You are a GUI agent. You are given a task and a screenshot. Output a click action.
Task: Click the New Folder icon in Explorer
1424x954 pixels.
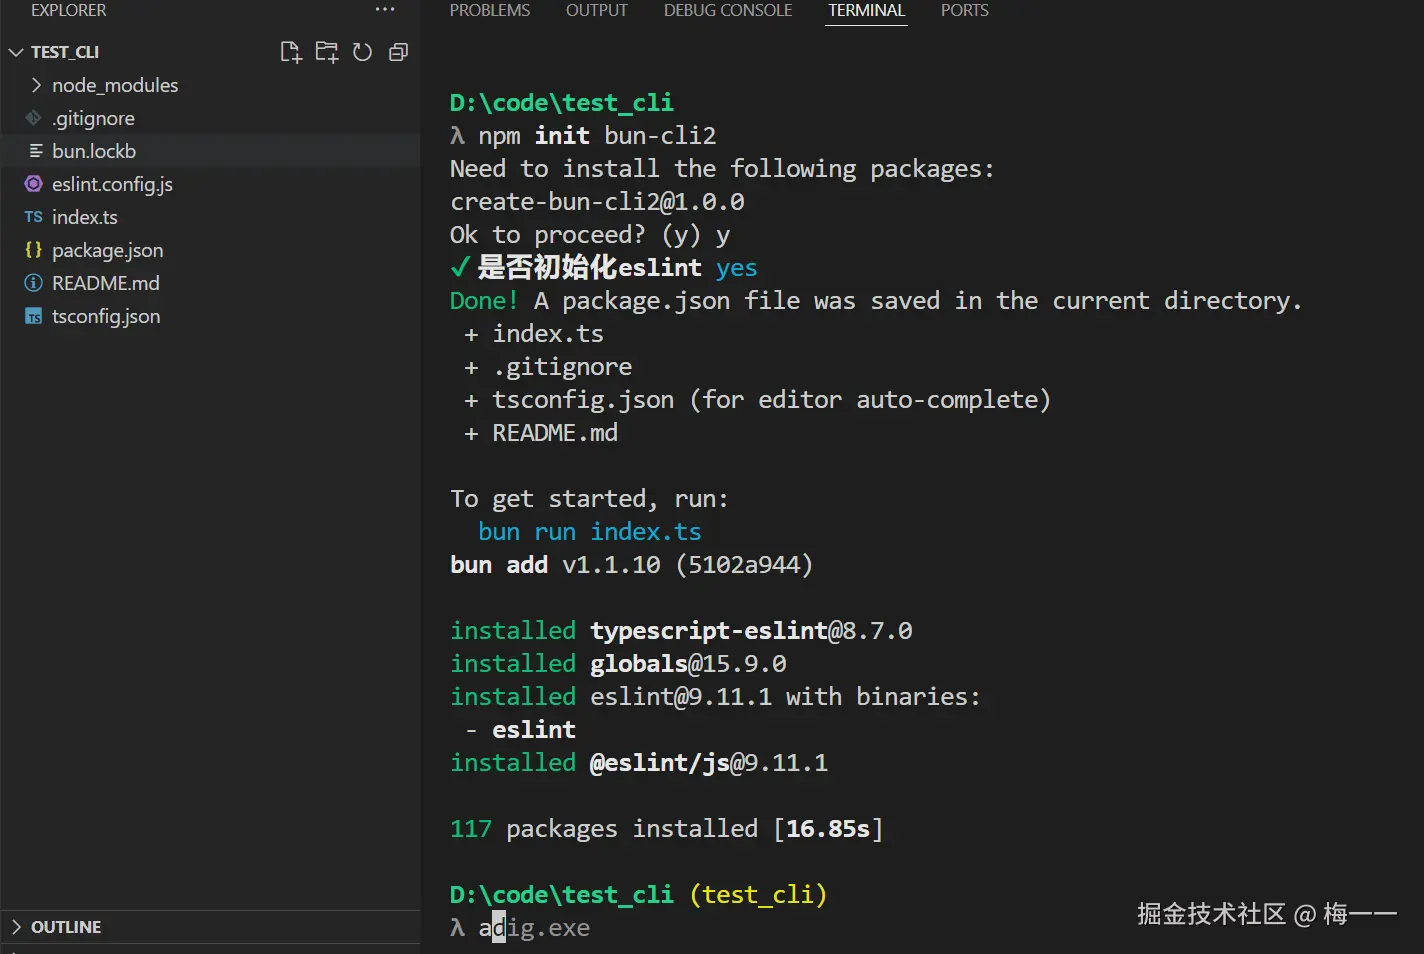326,52
